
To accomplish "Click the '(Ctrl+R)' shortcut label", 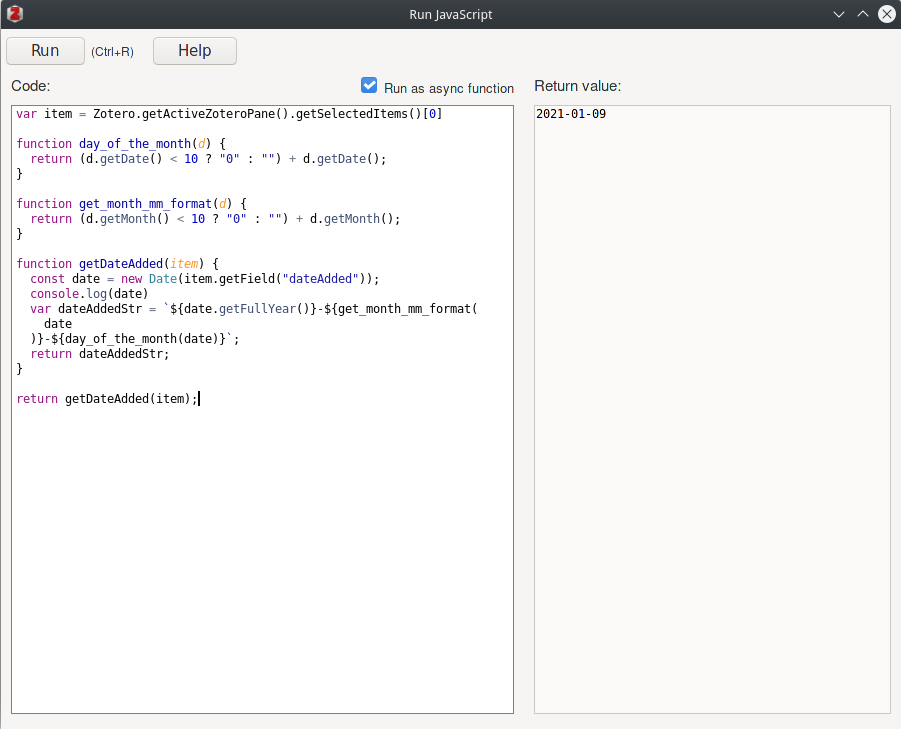I will click(113, 52).
